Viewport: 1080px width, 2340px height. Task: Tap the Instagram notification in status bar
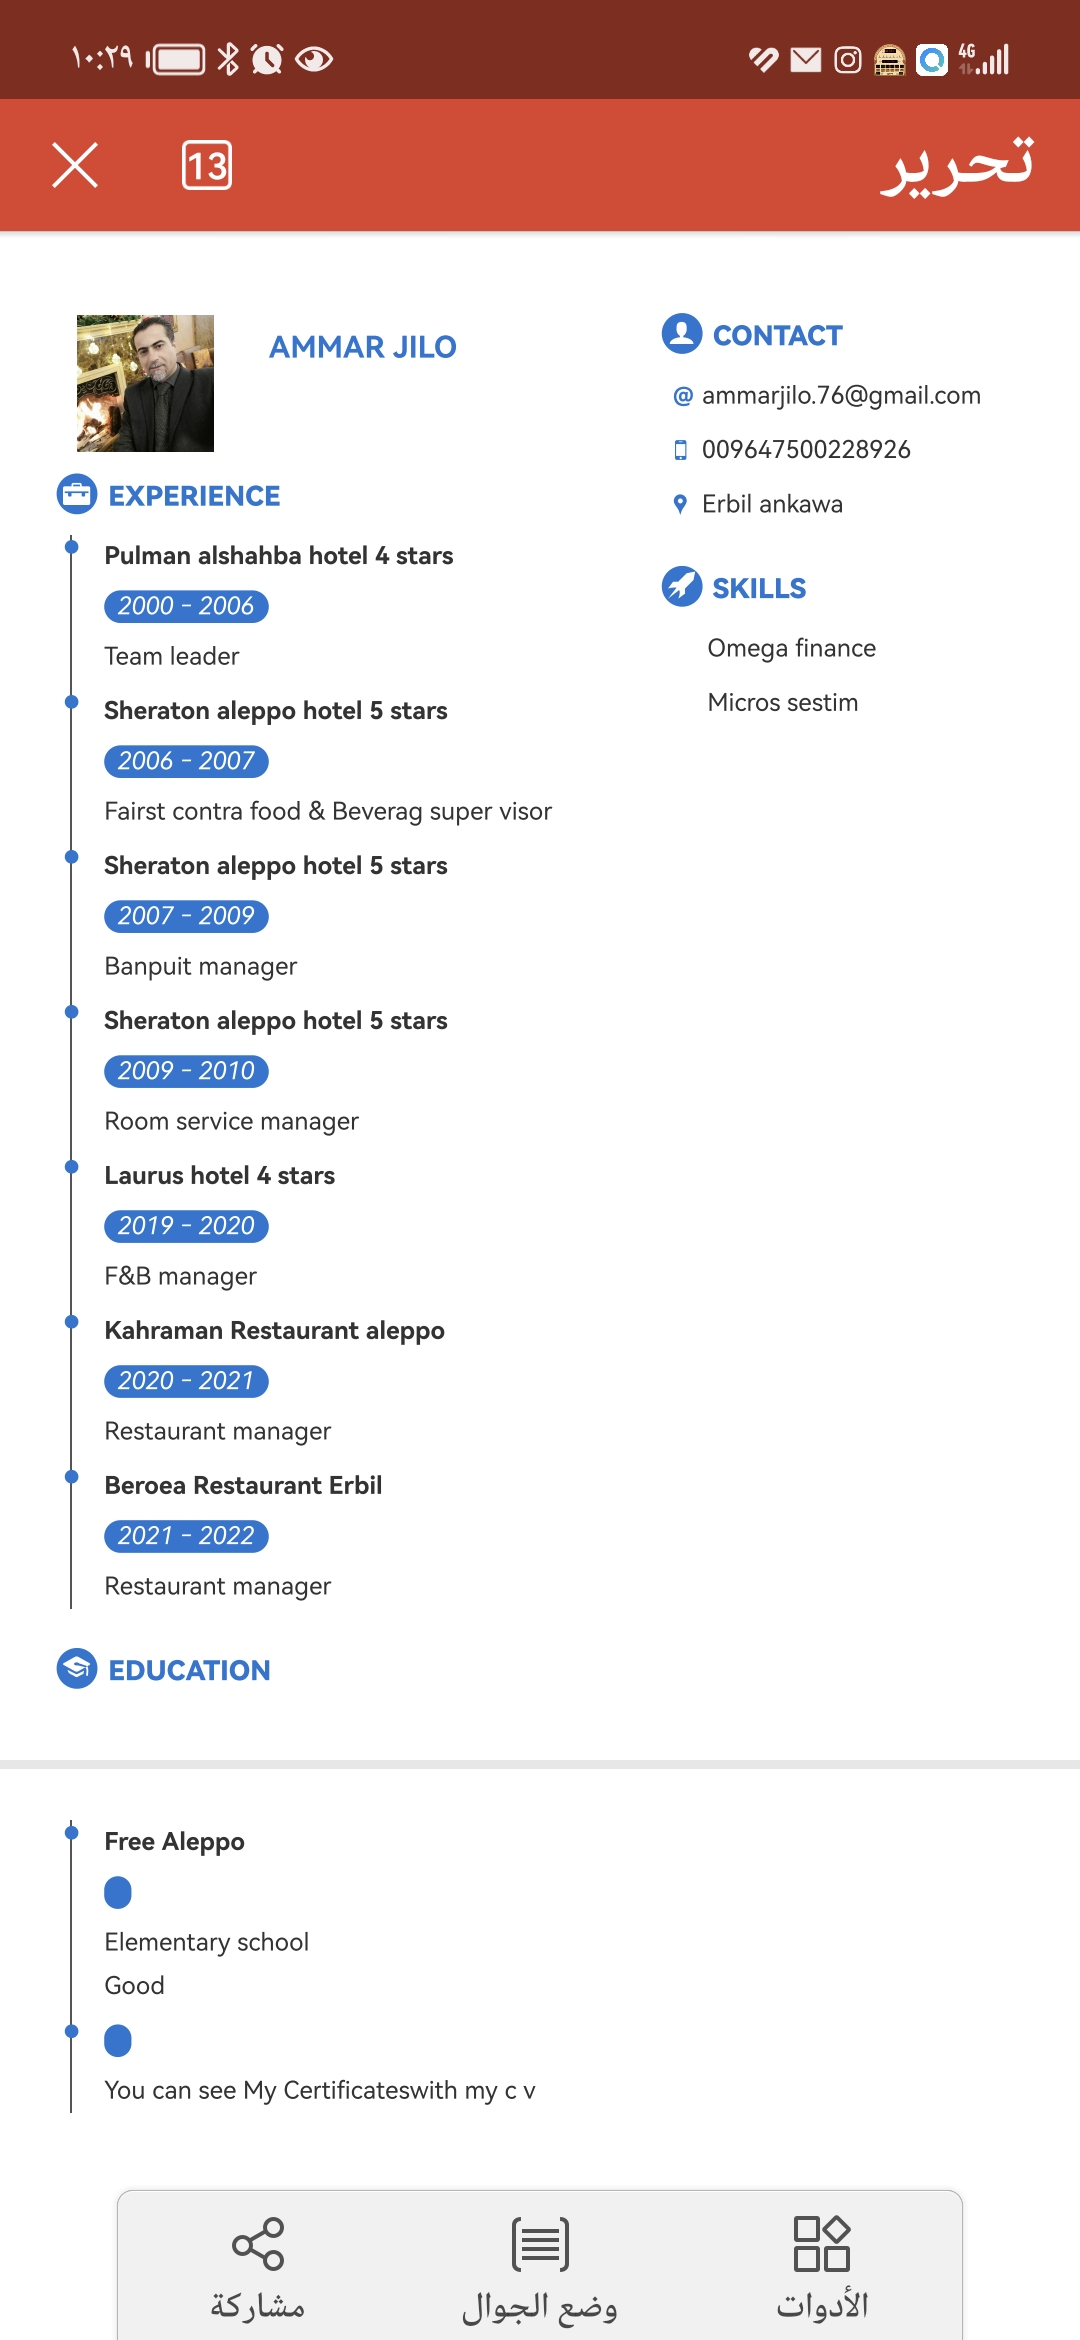coord(848,60)
